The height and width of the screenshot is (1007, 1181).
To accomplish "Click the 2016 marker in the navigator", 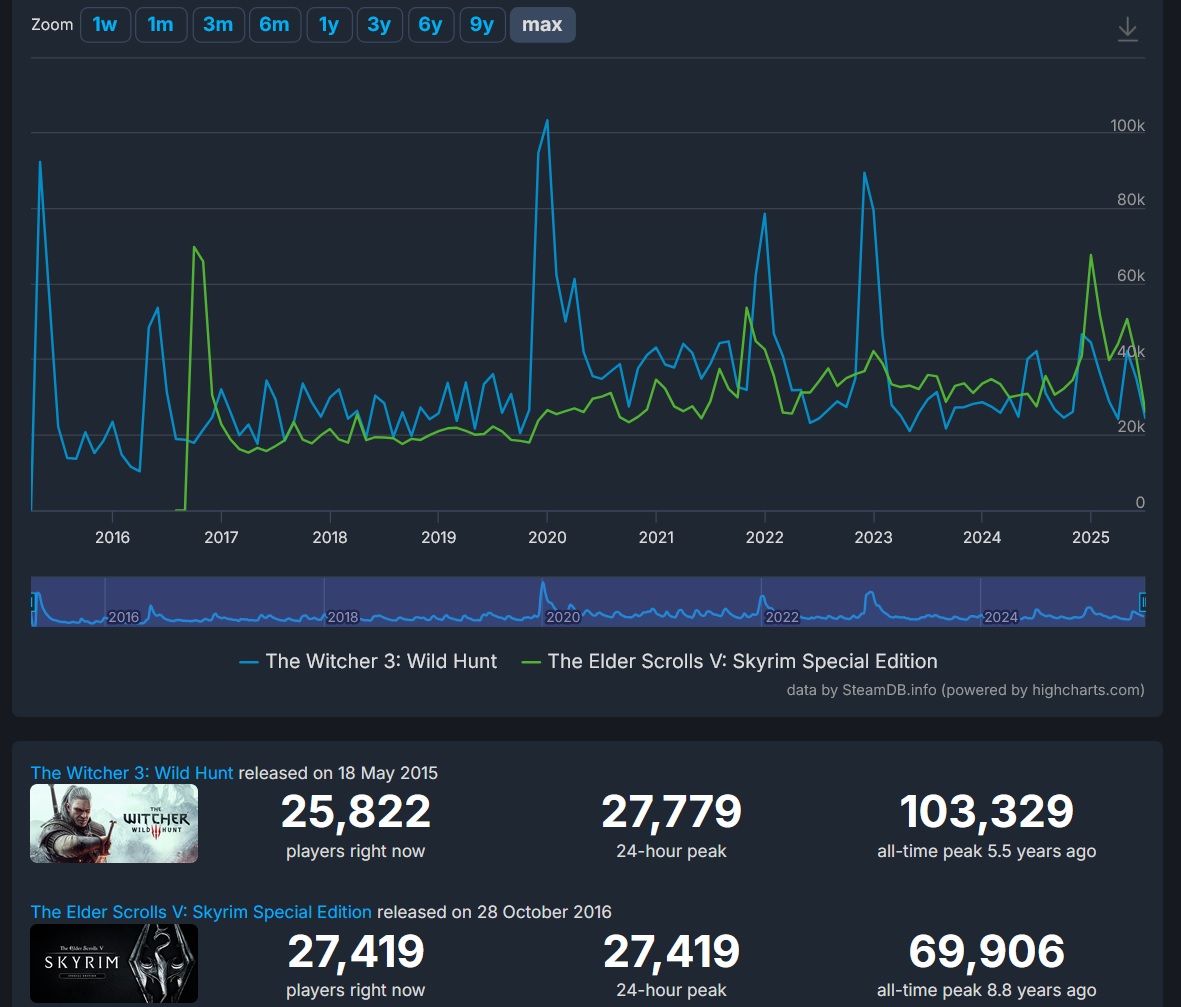I will [x=124, y=617].
